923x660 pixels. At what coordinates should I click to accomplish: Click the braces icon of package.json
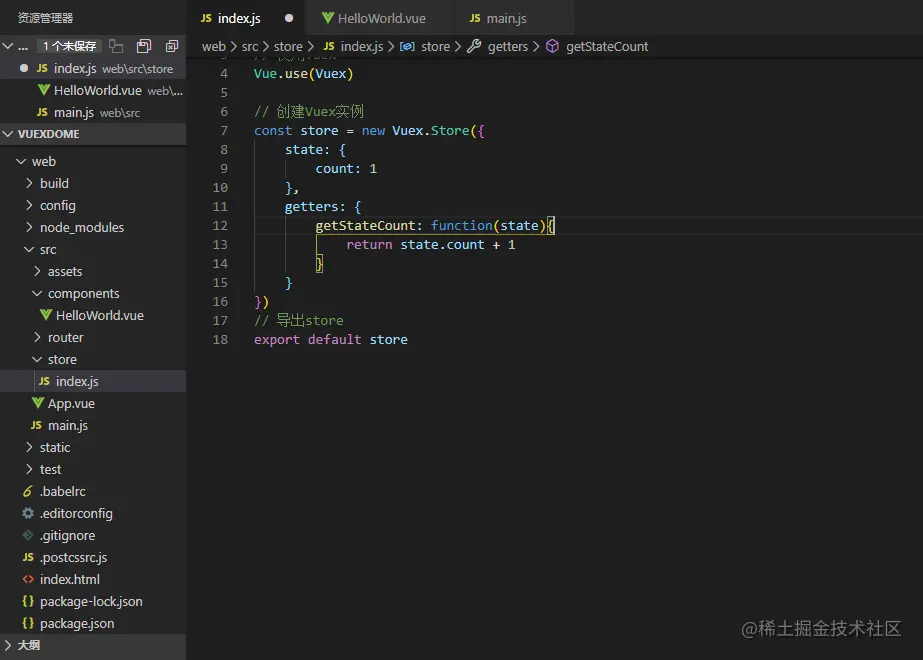tap(28, 623)
